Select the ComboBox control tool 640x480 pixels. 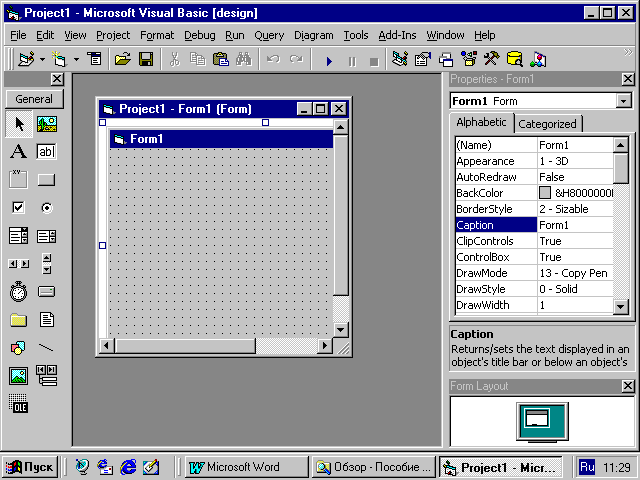pos(19,236)
